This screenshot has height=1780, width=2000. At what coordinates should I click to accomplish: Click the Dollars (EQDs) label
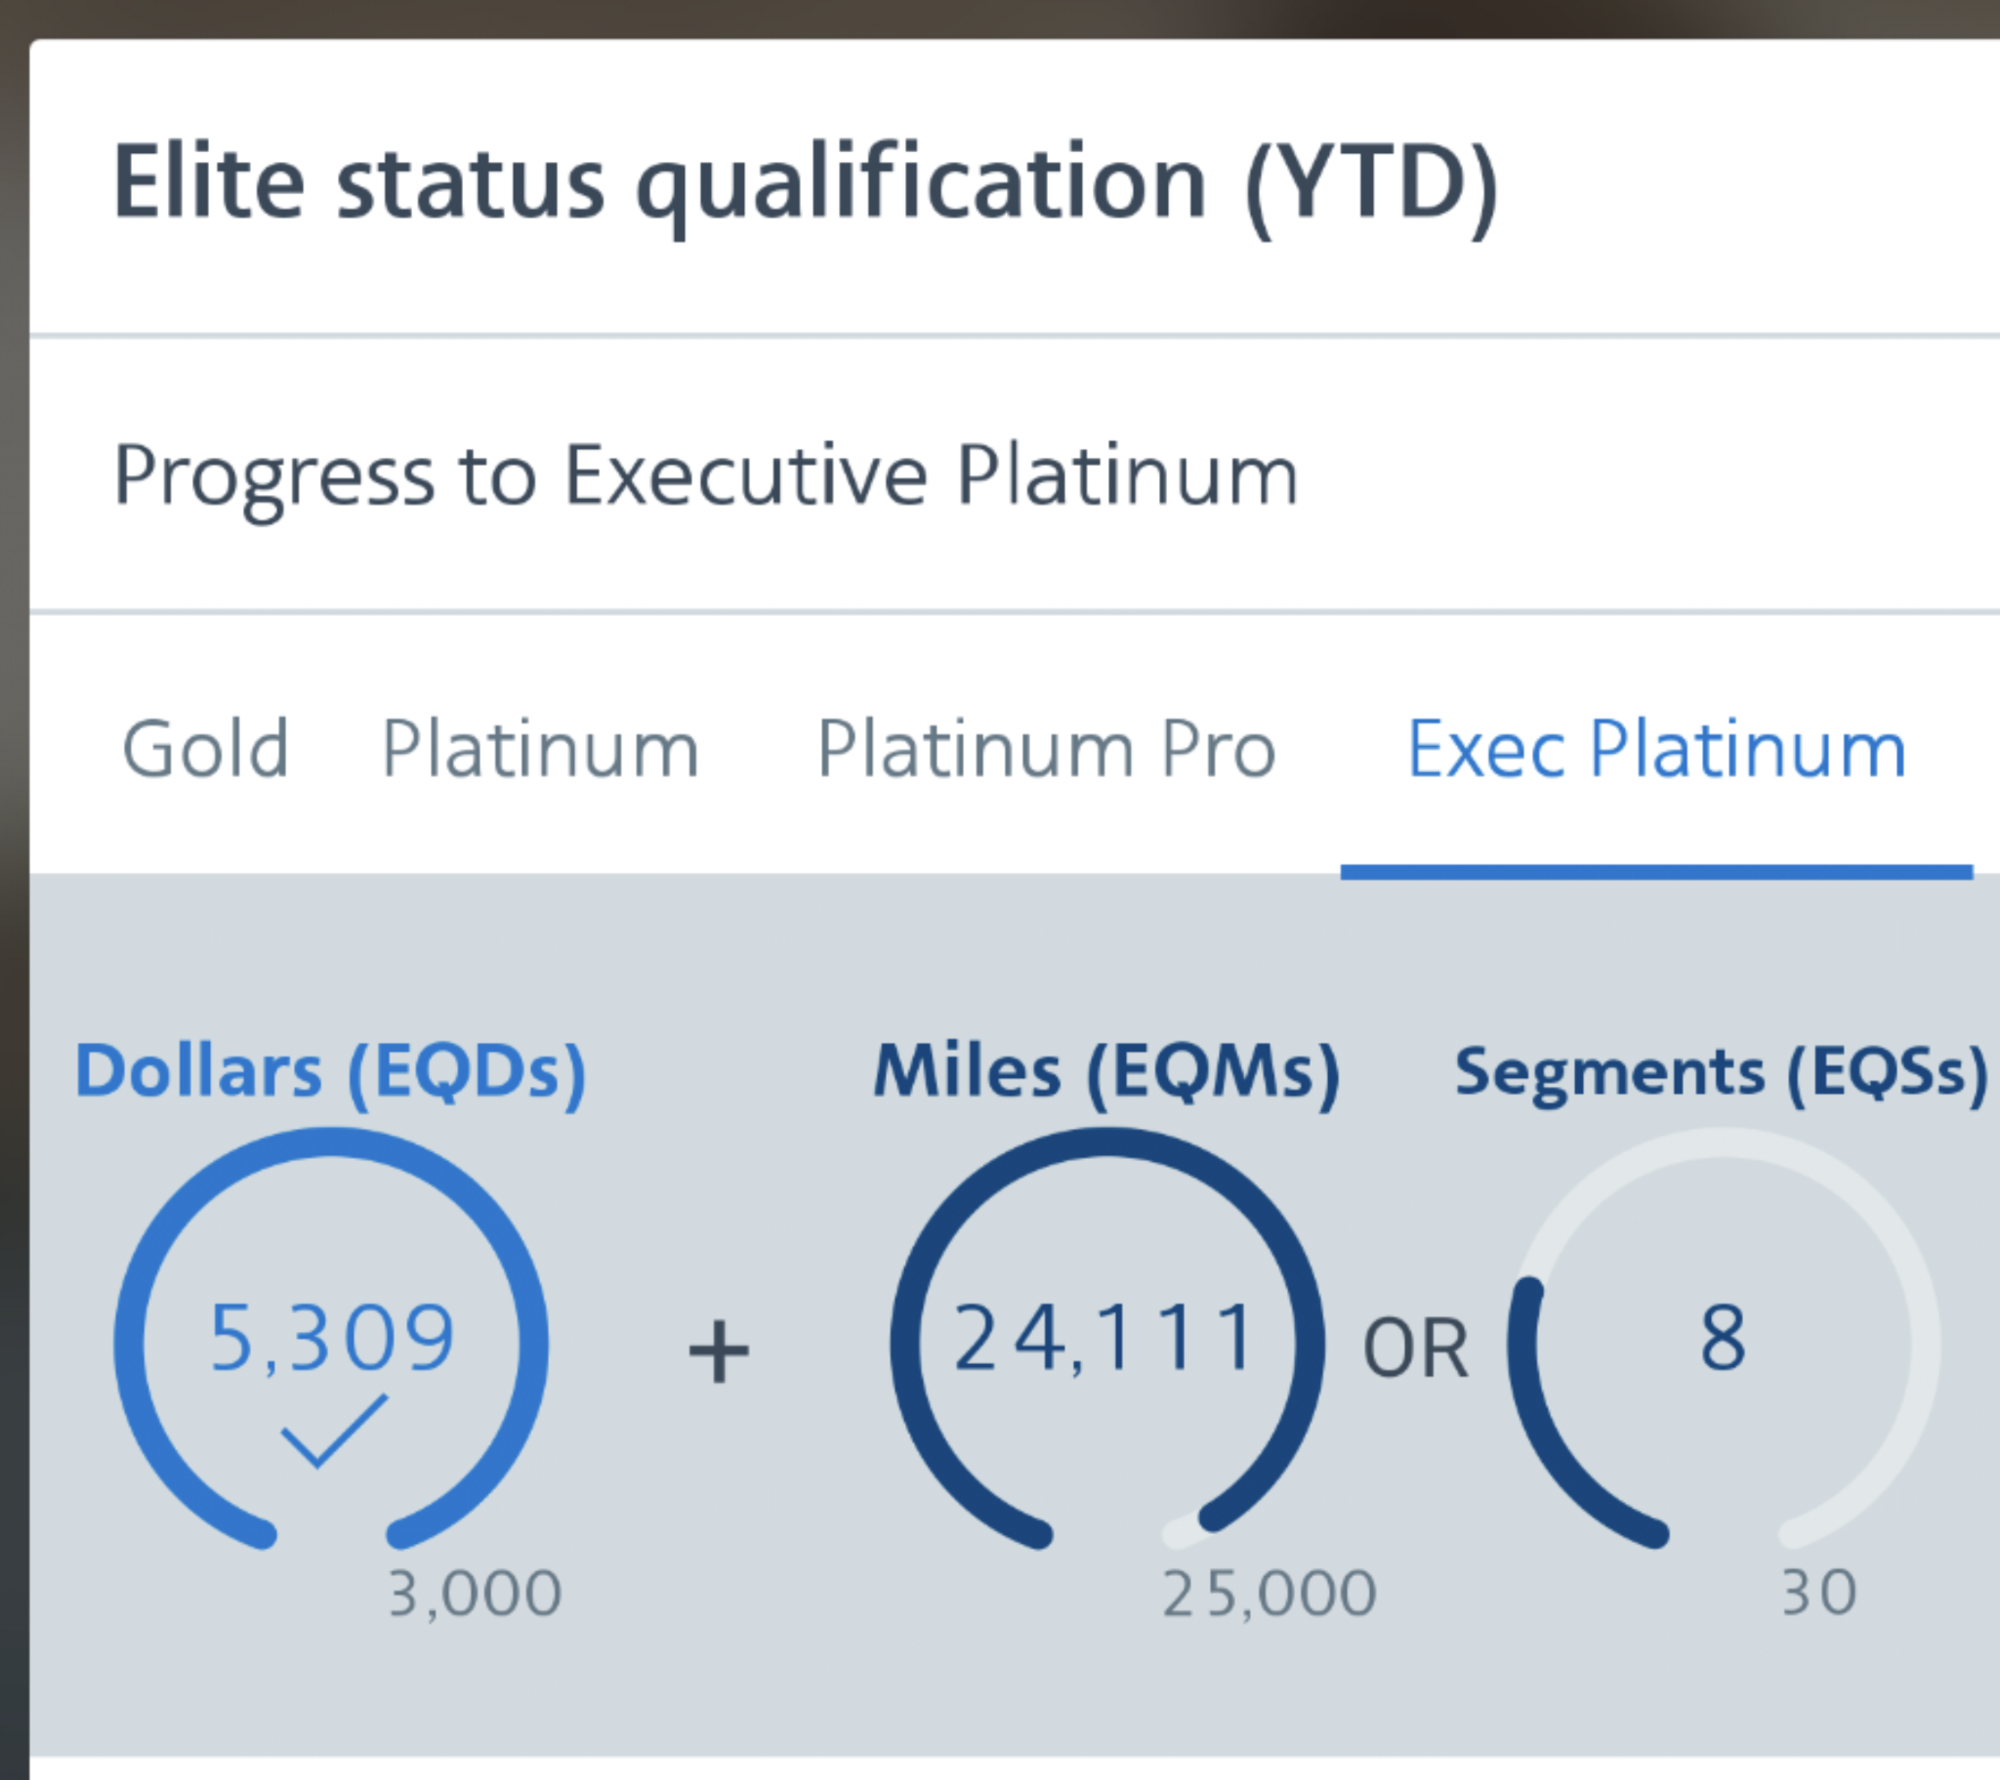[331, 1073]
